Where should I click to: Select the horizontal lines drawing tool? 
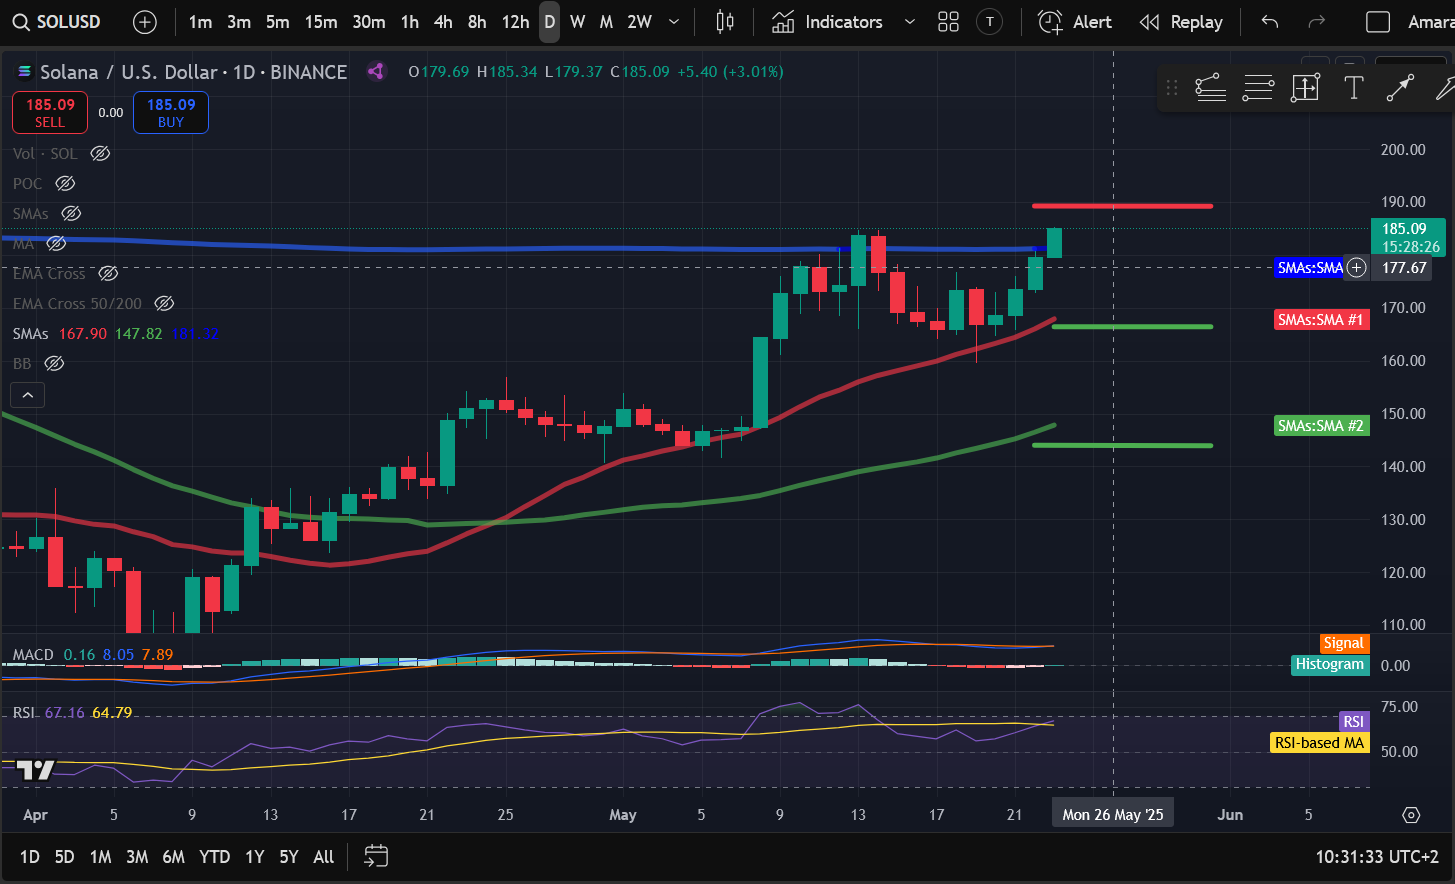1258,88
